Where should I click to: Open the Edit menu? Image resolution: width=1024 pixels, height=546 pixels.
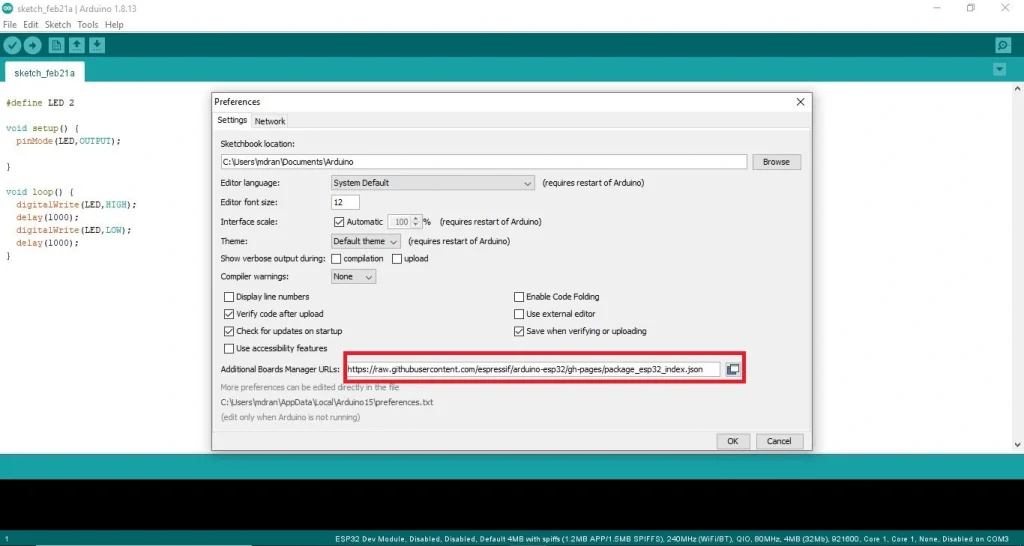point(31,25)
